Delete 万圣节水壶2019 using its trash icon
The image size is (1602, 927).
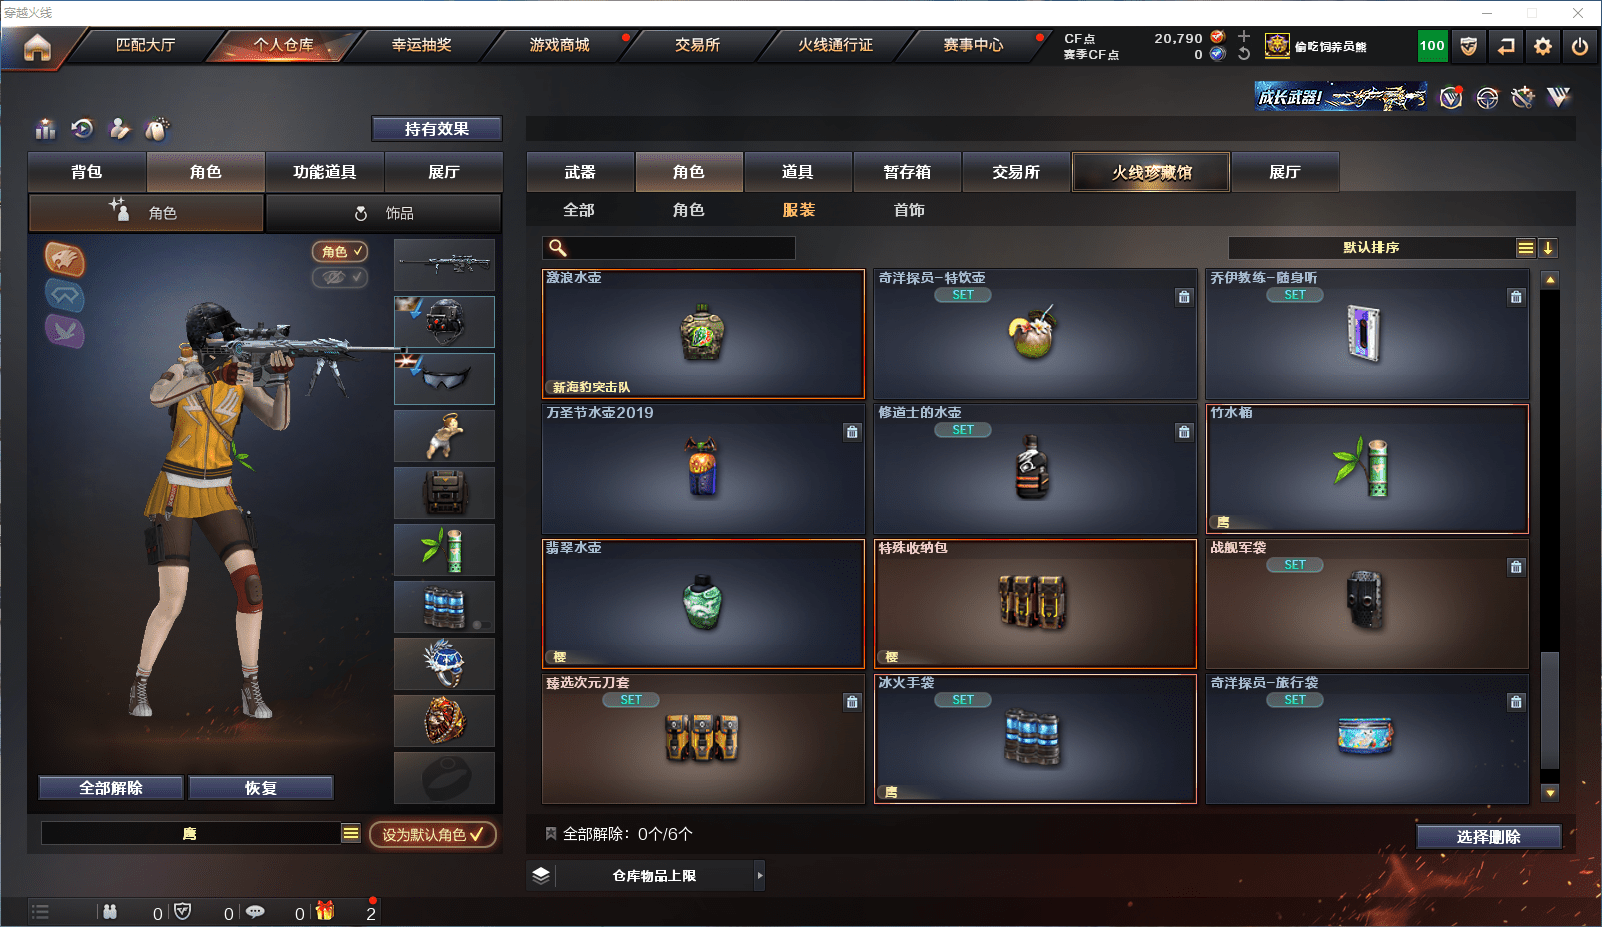(x=852, y=432)
